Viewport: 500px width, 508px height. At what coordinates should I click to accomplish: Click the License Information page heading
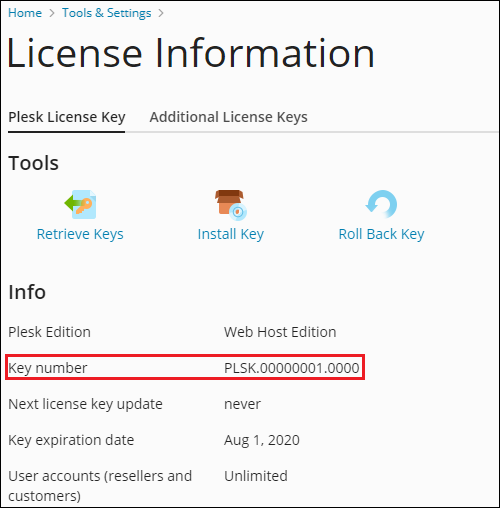point(191,53)
